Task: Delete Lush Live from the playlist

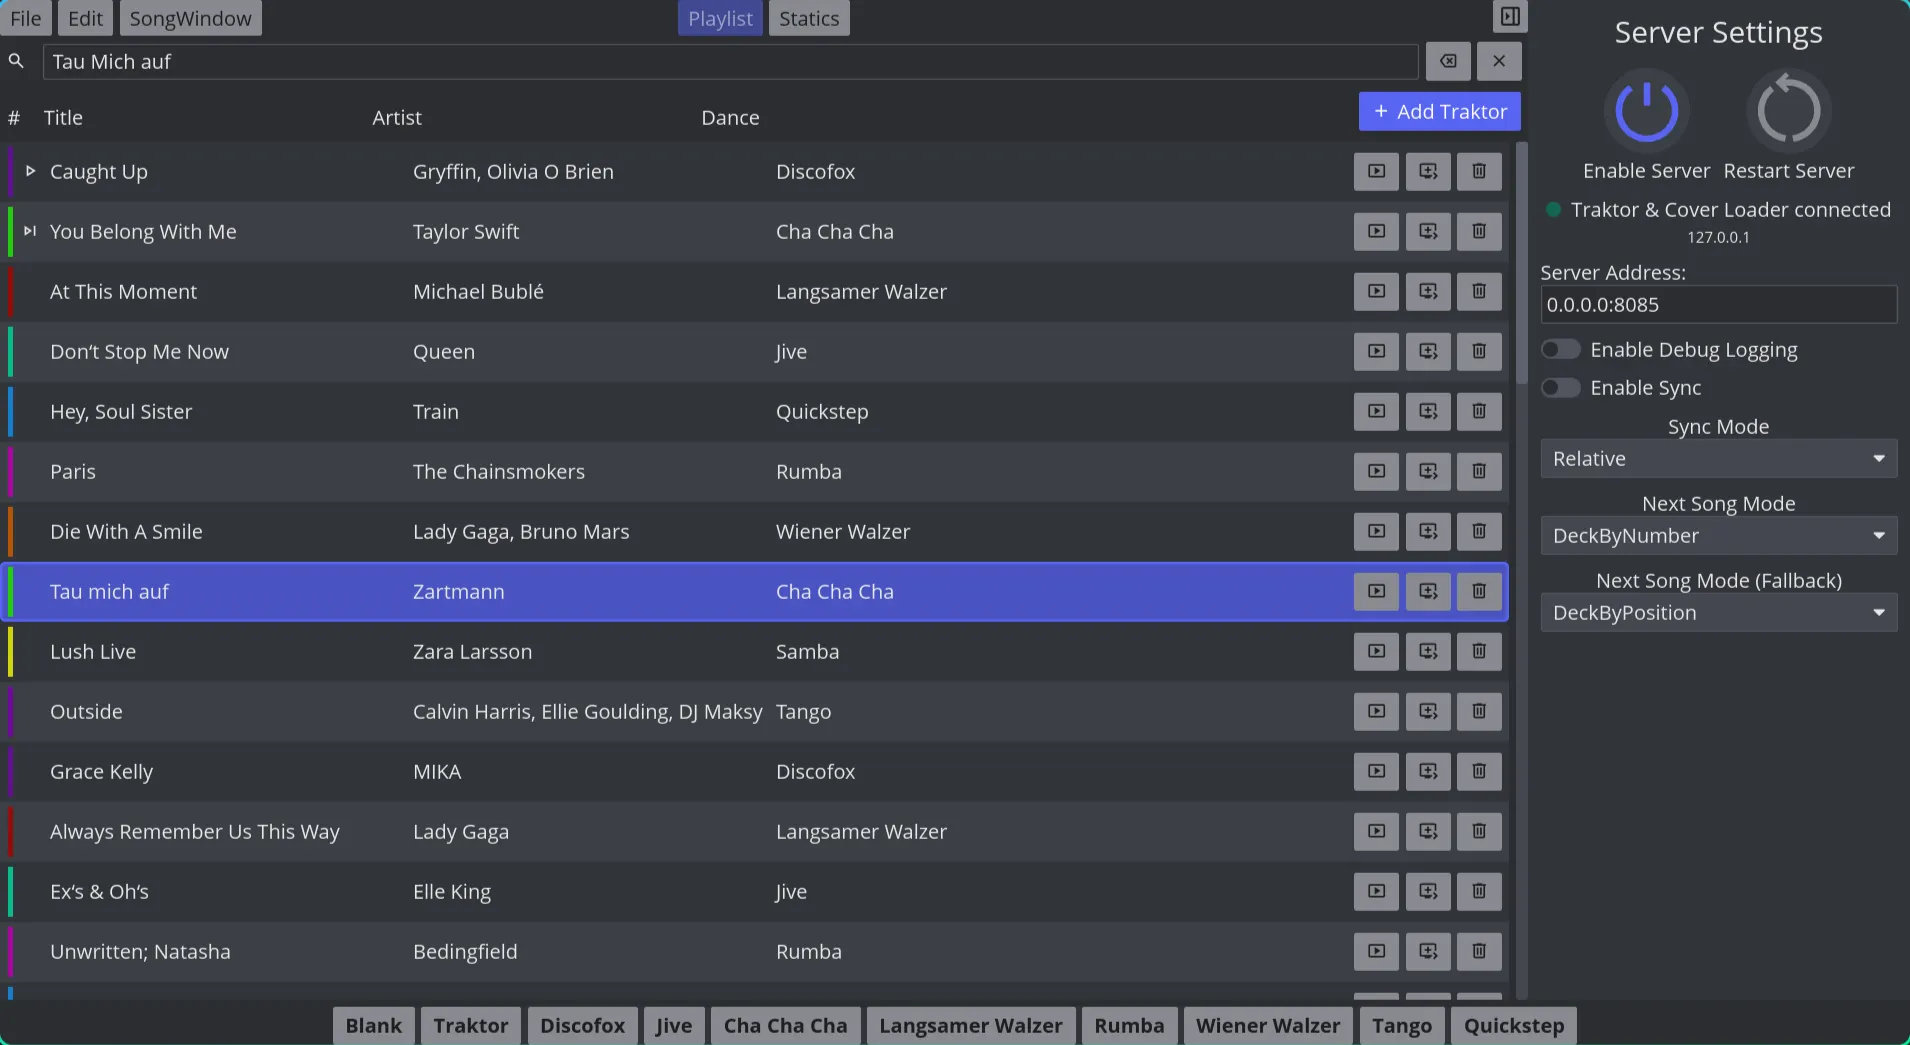Action: (1479, 651)
